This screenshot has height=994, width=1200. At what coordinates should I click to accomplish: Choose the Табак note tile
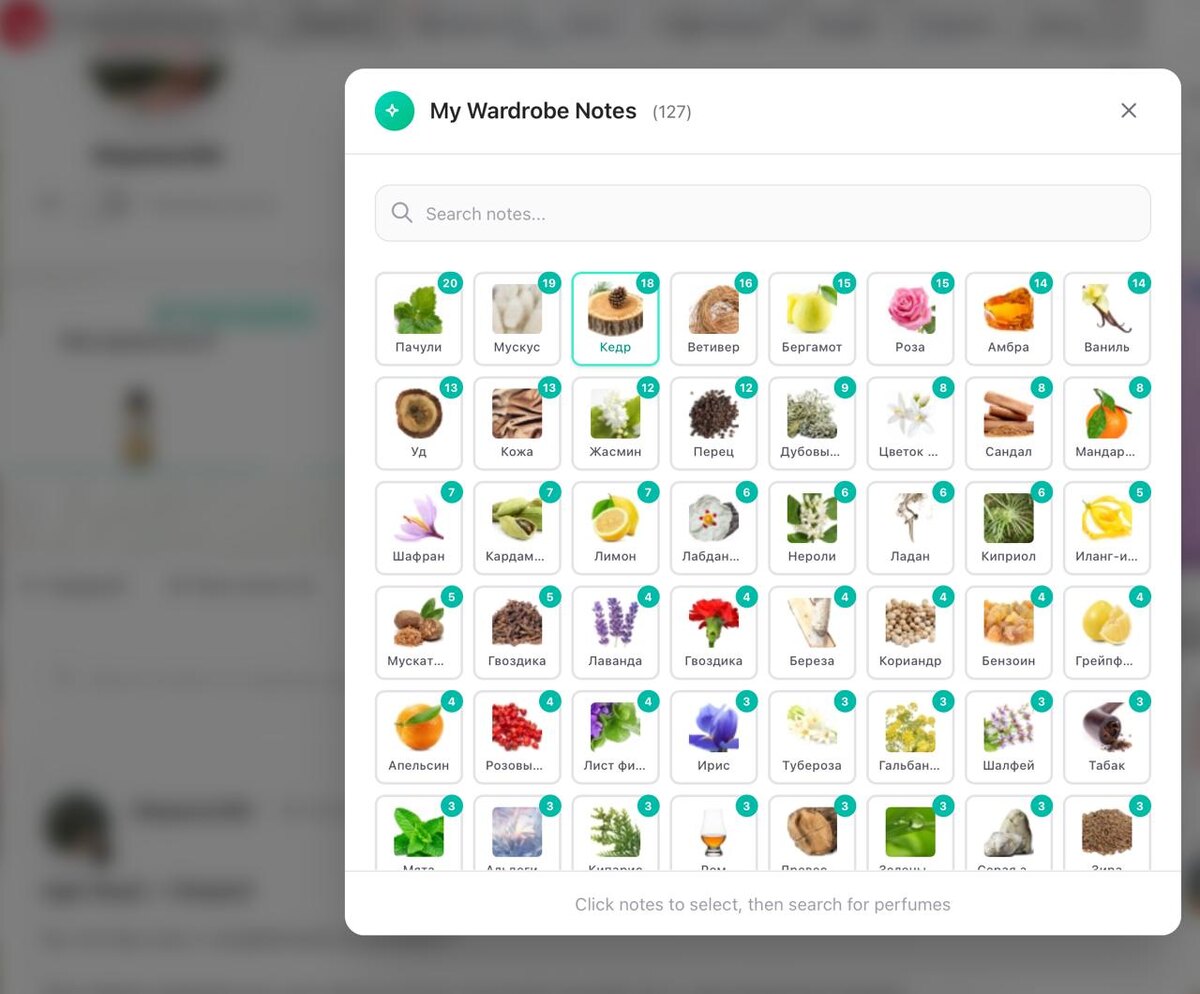[1107, 737]
